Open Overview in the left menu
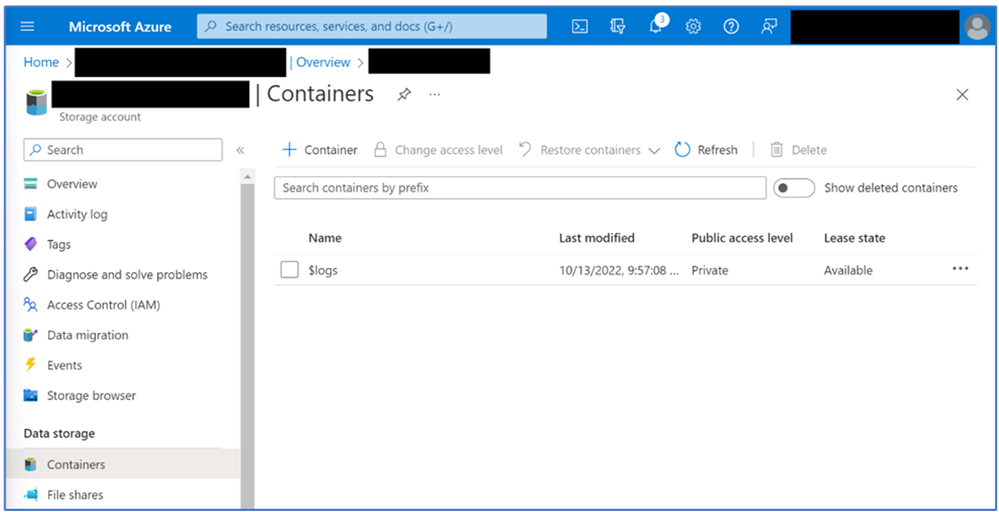This screenshot has width=999, height=512. (72, 184)
